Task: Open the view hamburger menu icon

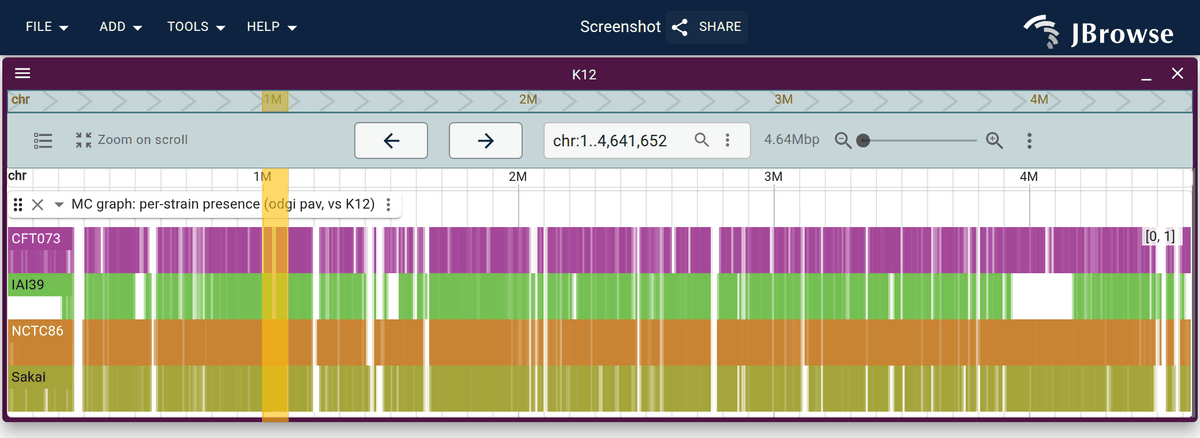Action: coord(23,74)
